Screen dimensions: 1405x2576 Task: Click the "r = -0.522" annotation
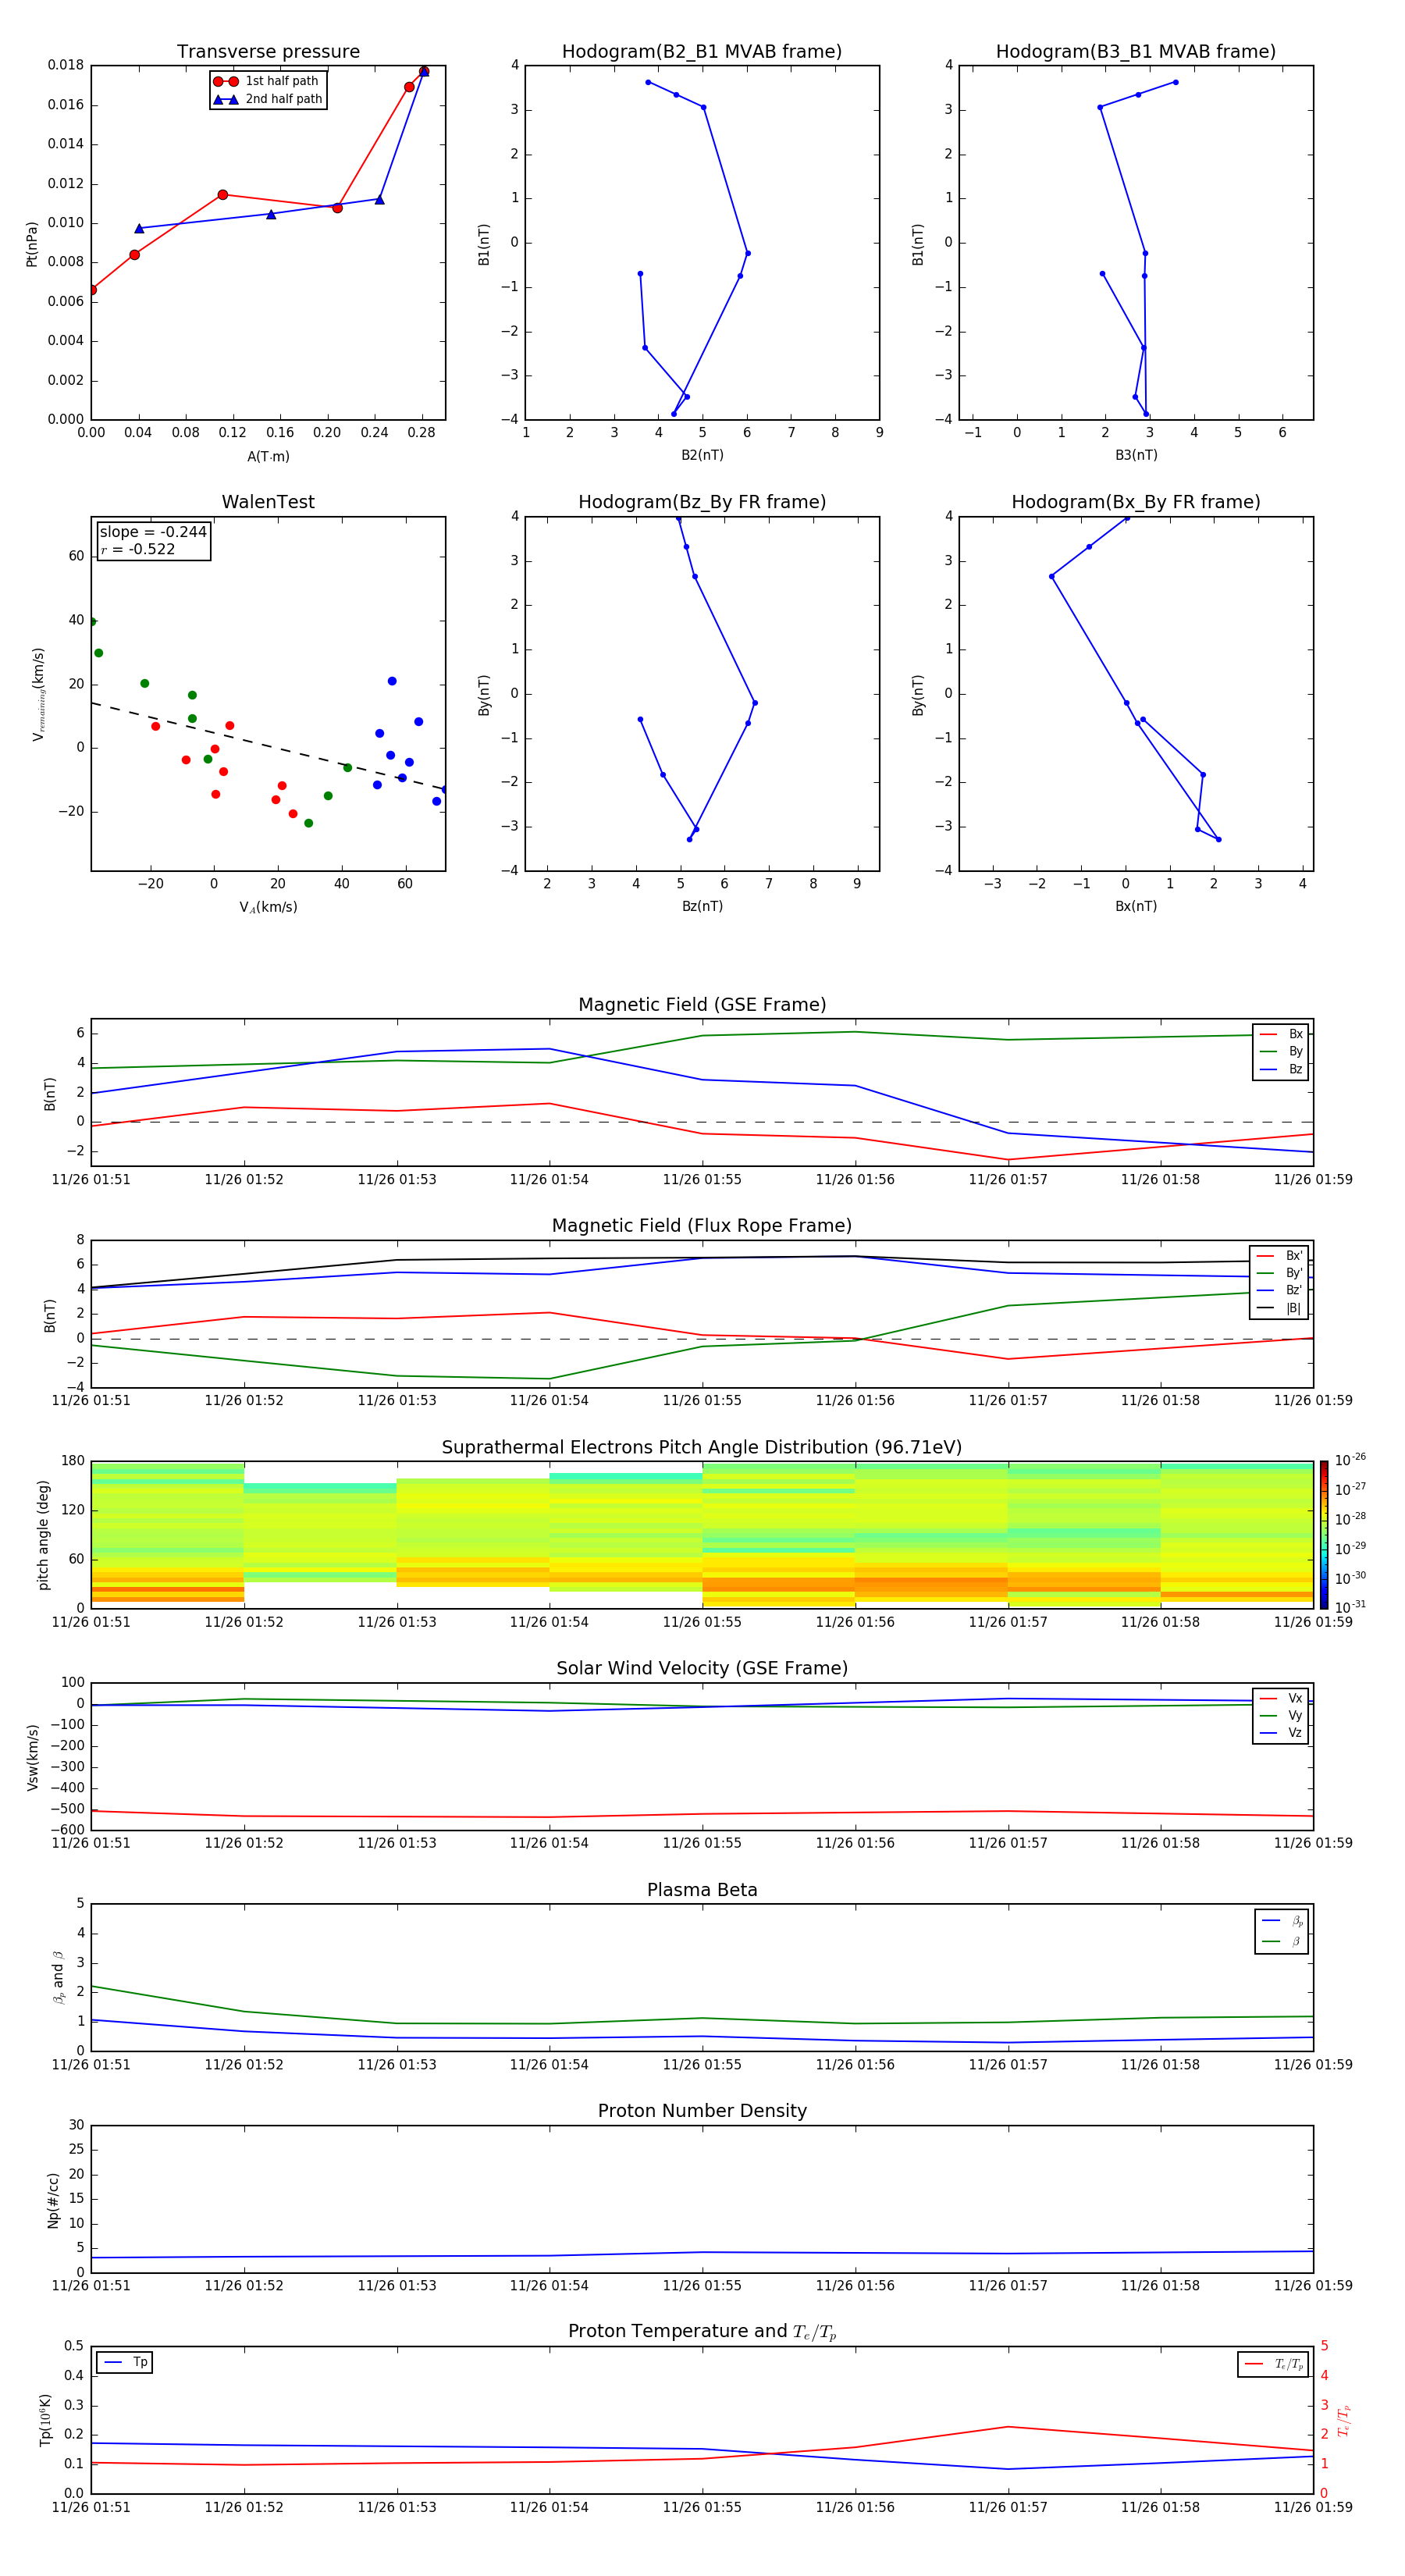pos(138,549)
